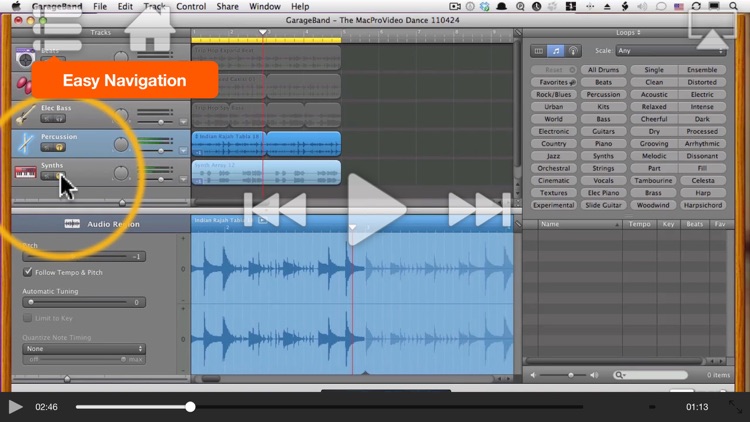Click the preview button beside Indian Rajah Tabla
This screenshot has width=750, height=422.
(x=263, y=220)
